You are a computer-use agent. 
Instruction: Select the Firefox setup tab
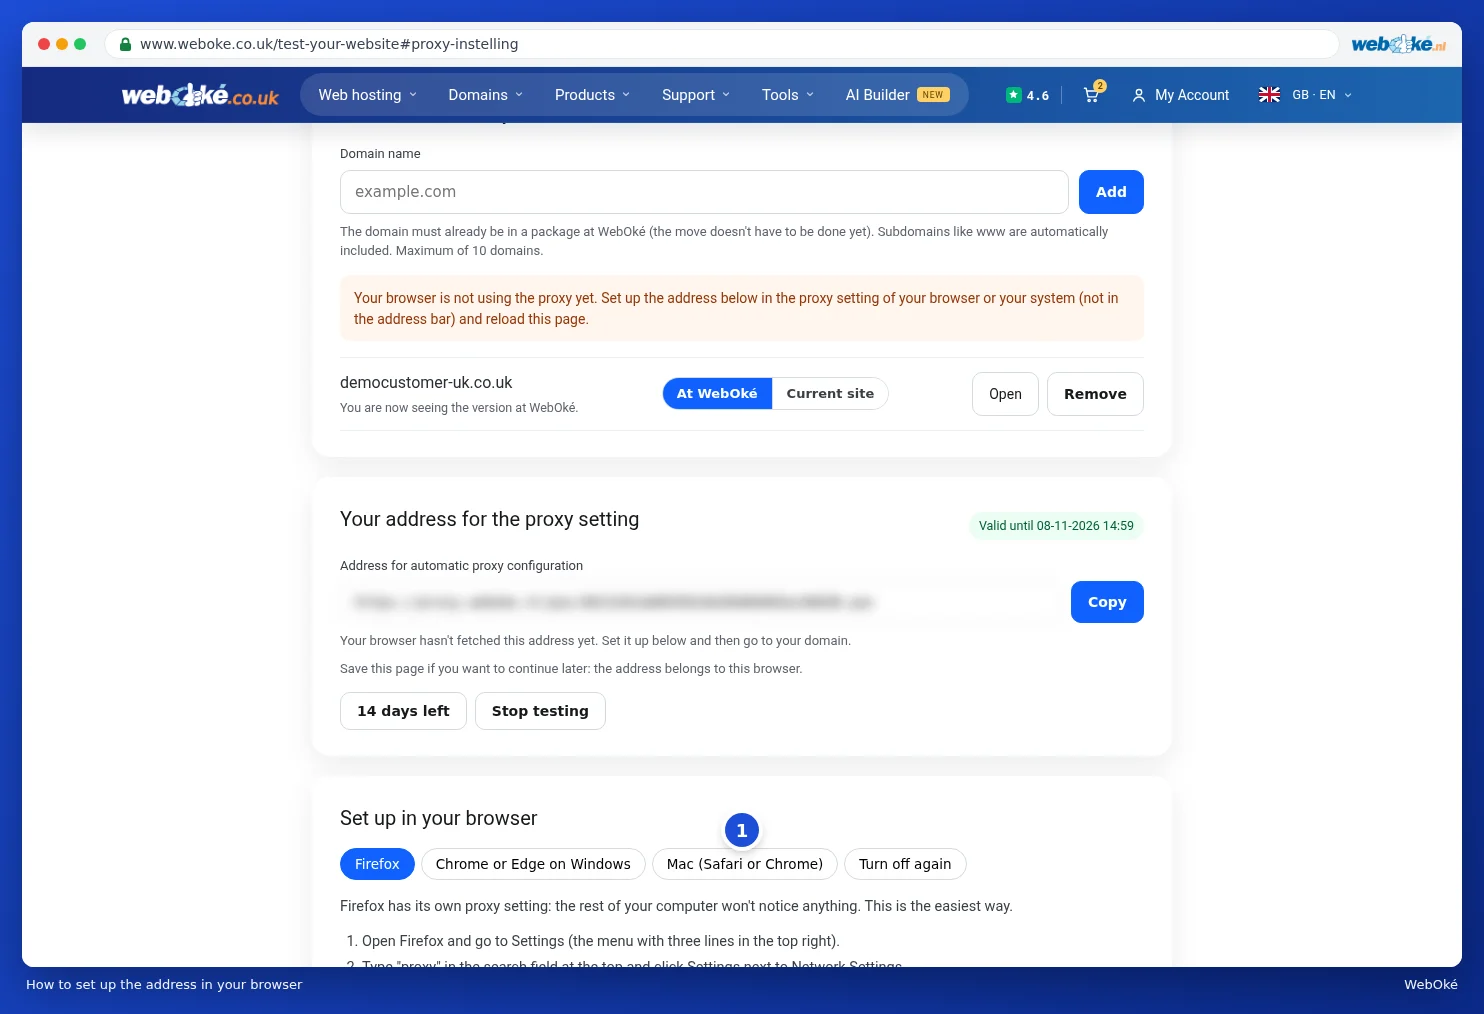[377, 864]
